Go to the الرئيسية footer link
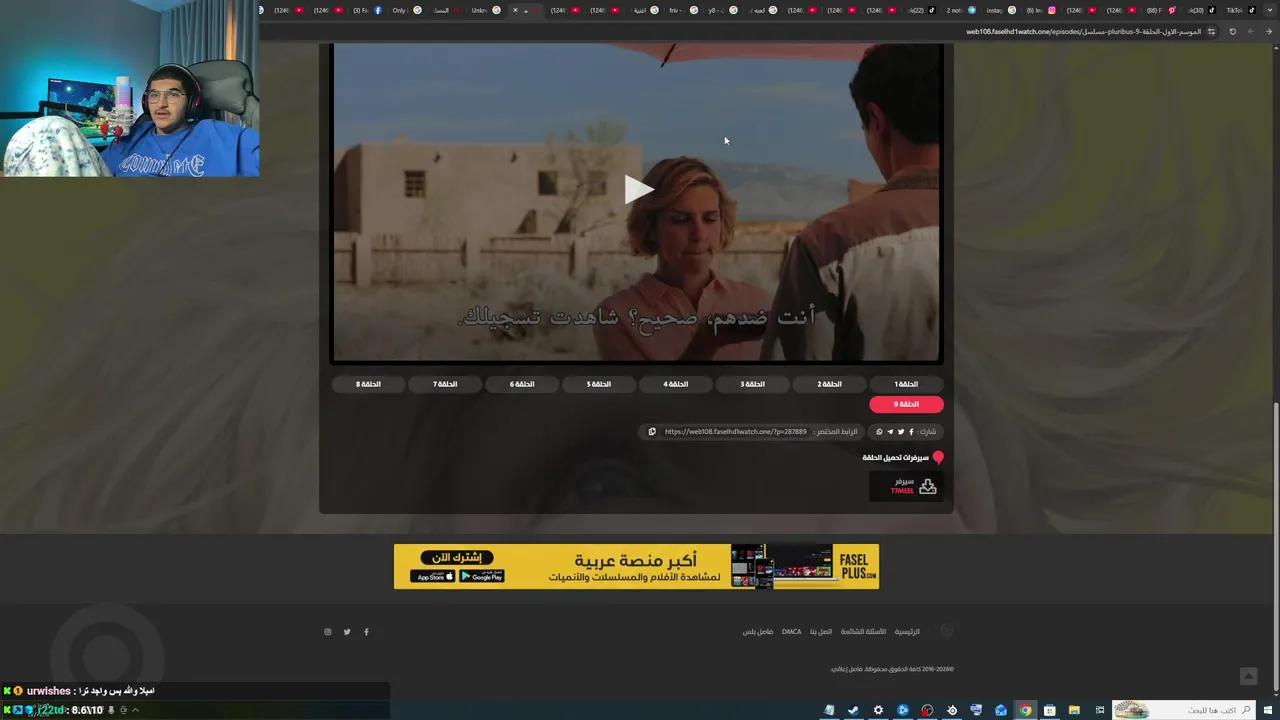Viewport: 1280px width, 720px height. [x=907, y=632]
